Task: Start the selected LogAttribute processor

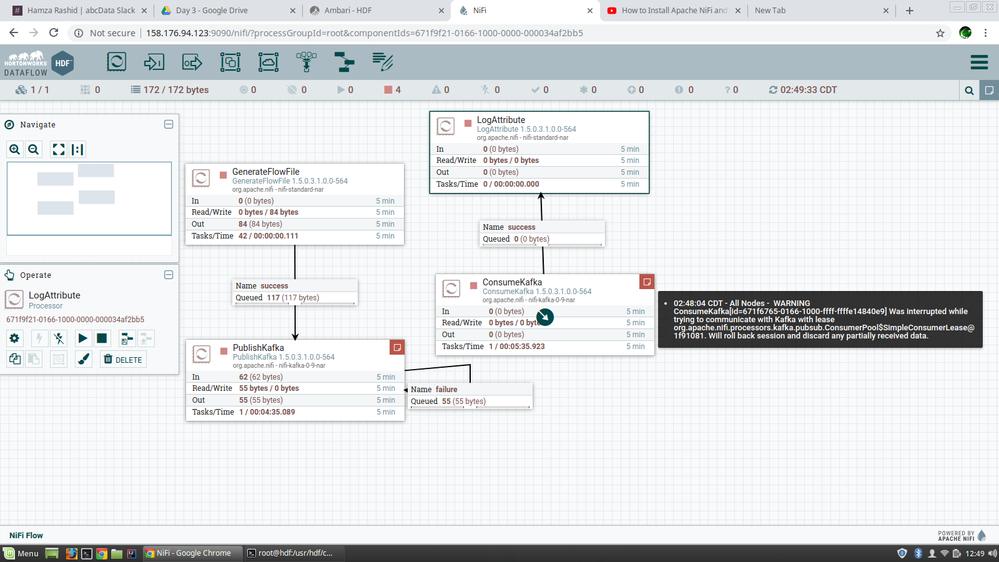Action: coord(82,339)
